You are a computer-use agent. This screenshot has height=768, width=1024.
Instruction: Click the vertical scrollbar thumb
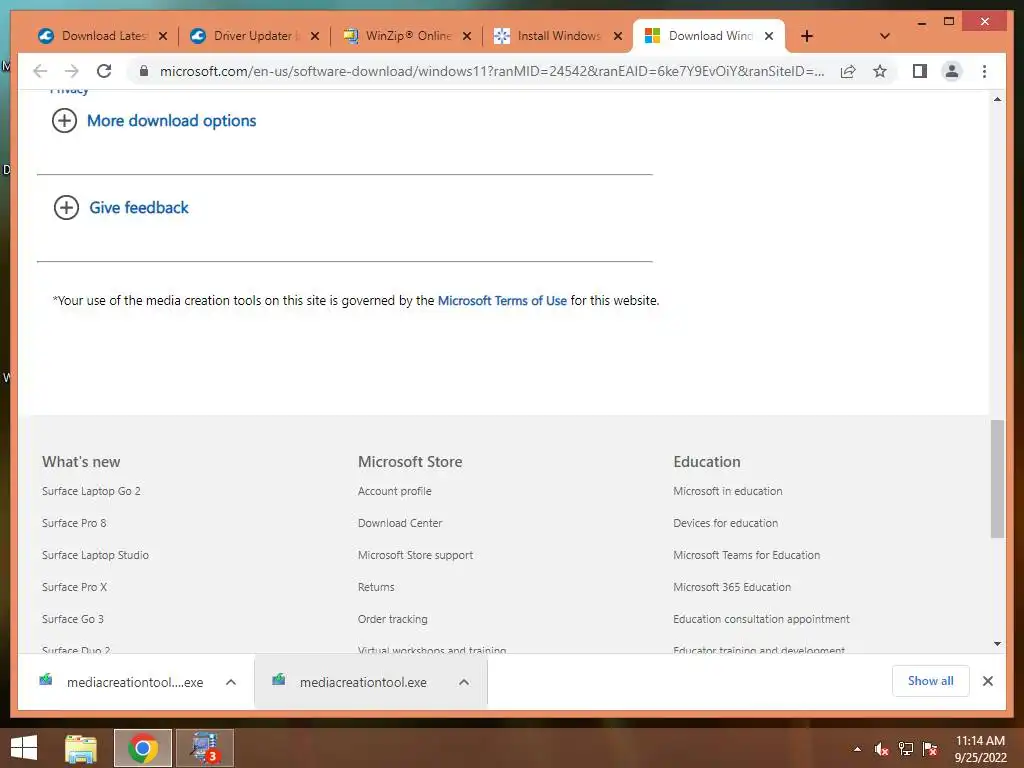point(997,479)
